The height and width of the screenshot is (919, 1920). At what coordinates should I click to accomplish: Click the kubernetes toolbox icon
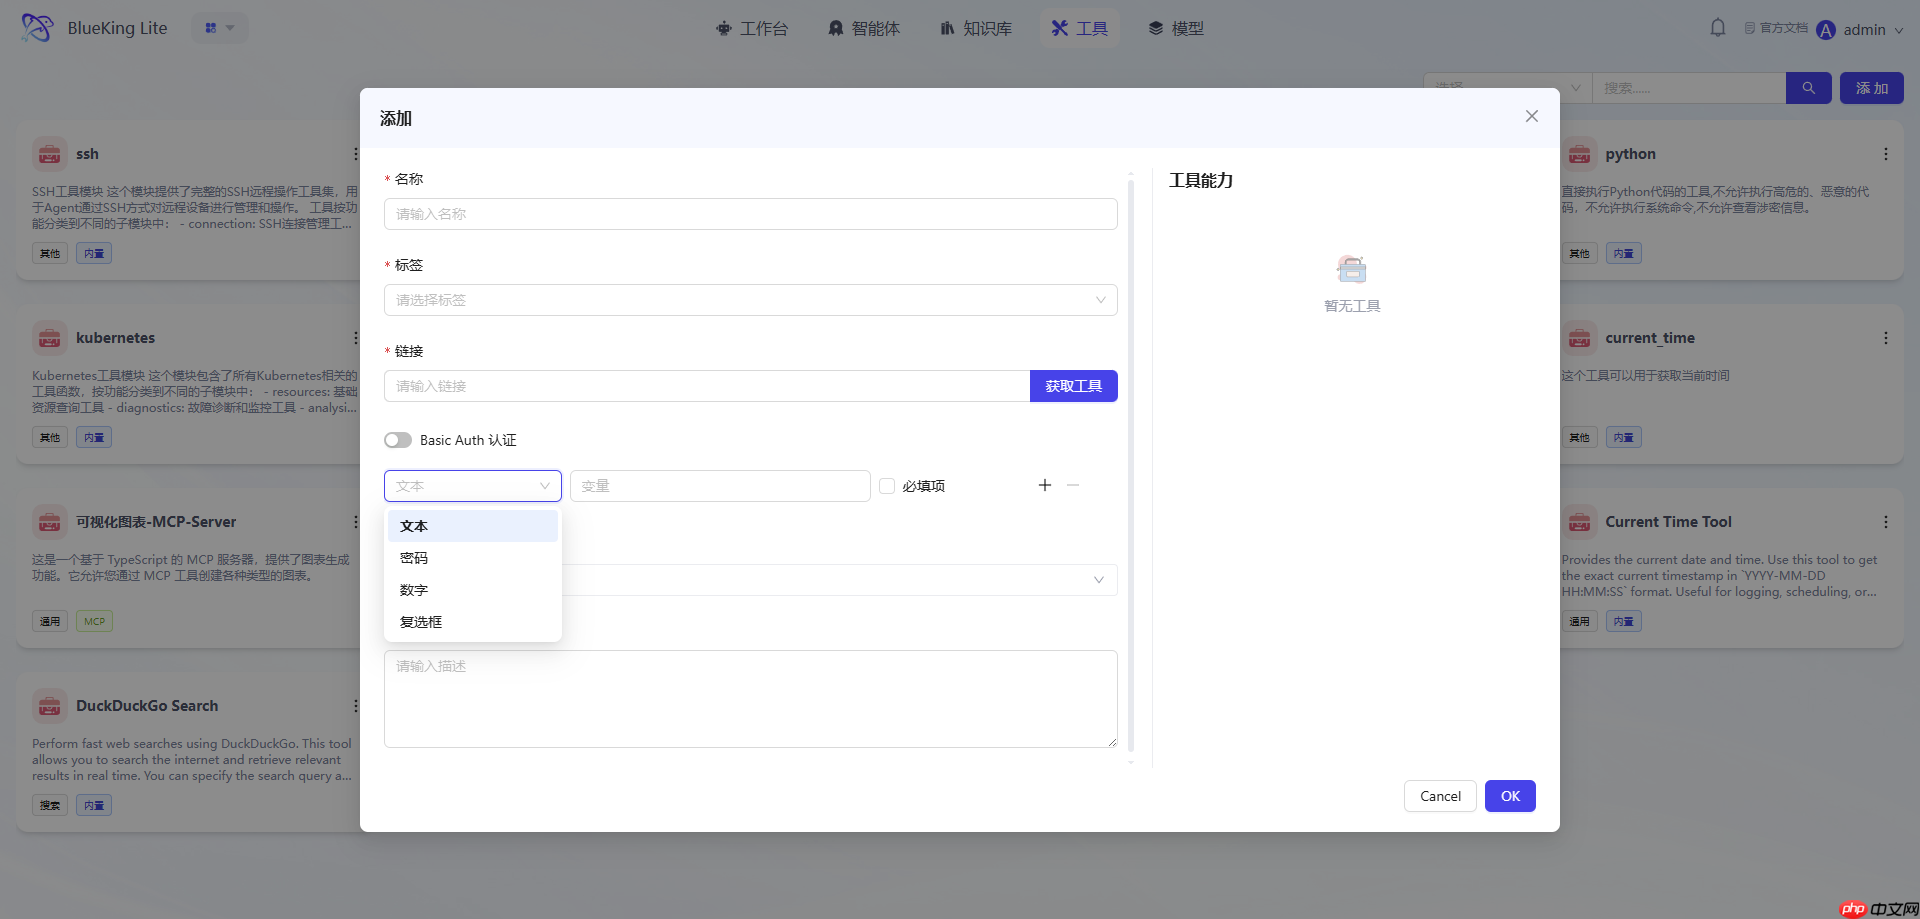(x=48, y=338)
